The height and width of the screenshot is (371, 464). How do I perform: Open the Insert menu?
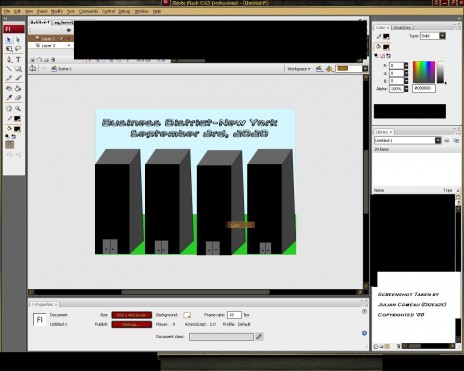point(42,11)
